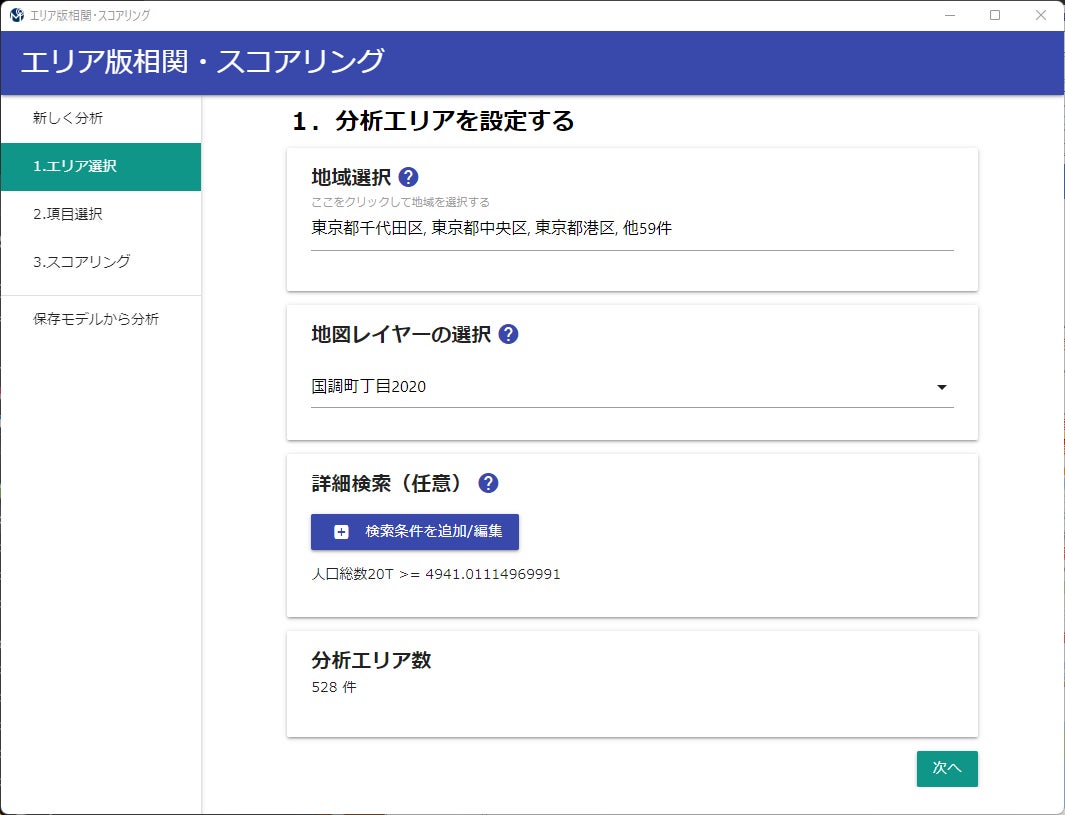
Task: Close the エリア版相関・スコアリング window
Action: [x=1041, y=15]
